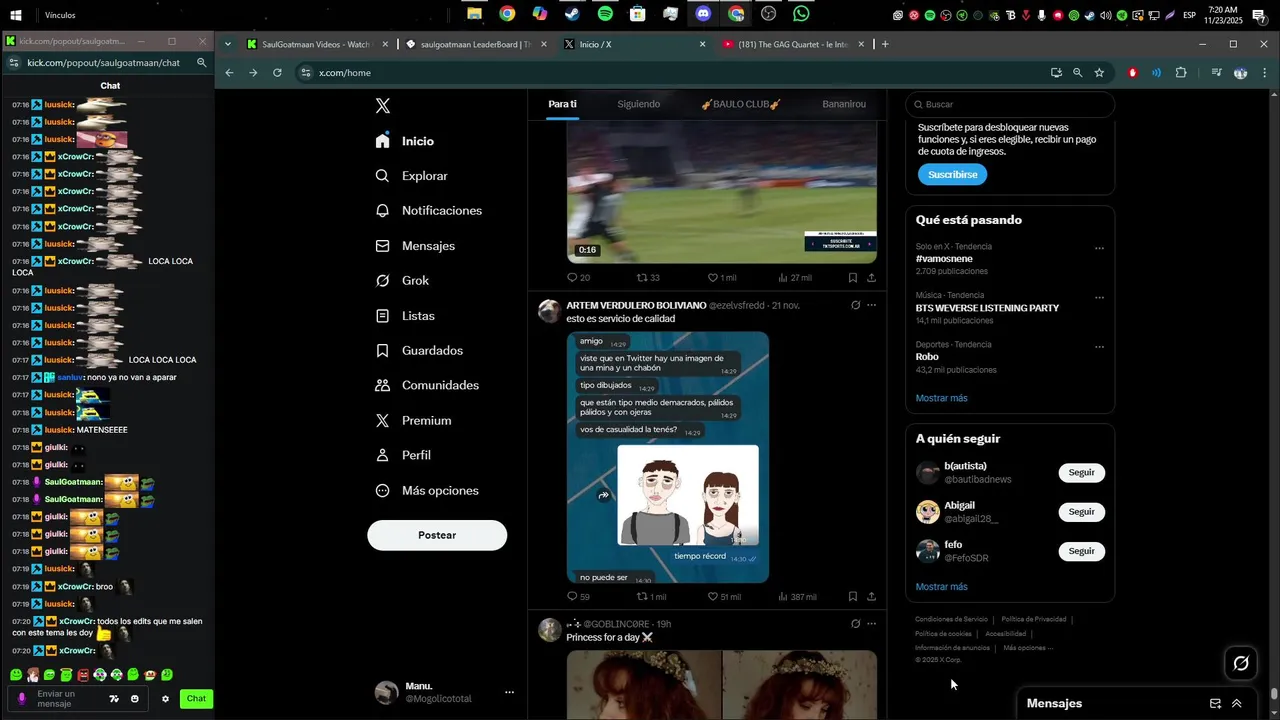Screen dimensions: 1280x720
Task: Like the ARTEM VERDULERO BOLIVIANO post
Action: tap(723, 597)
